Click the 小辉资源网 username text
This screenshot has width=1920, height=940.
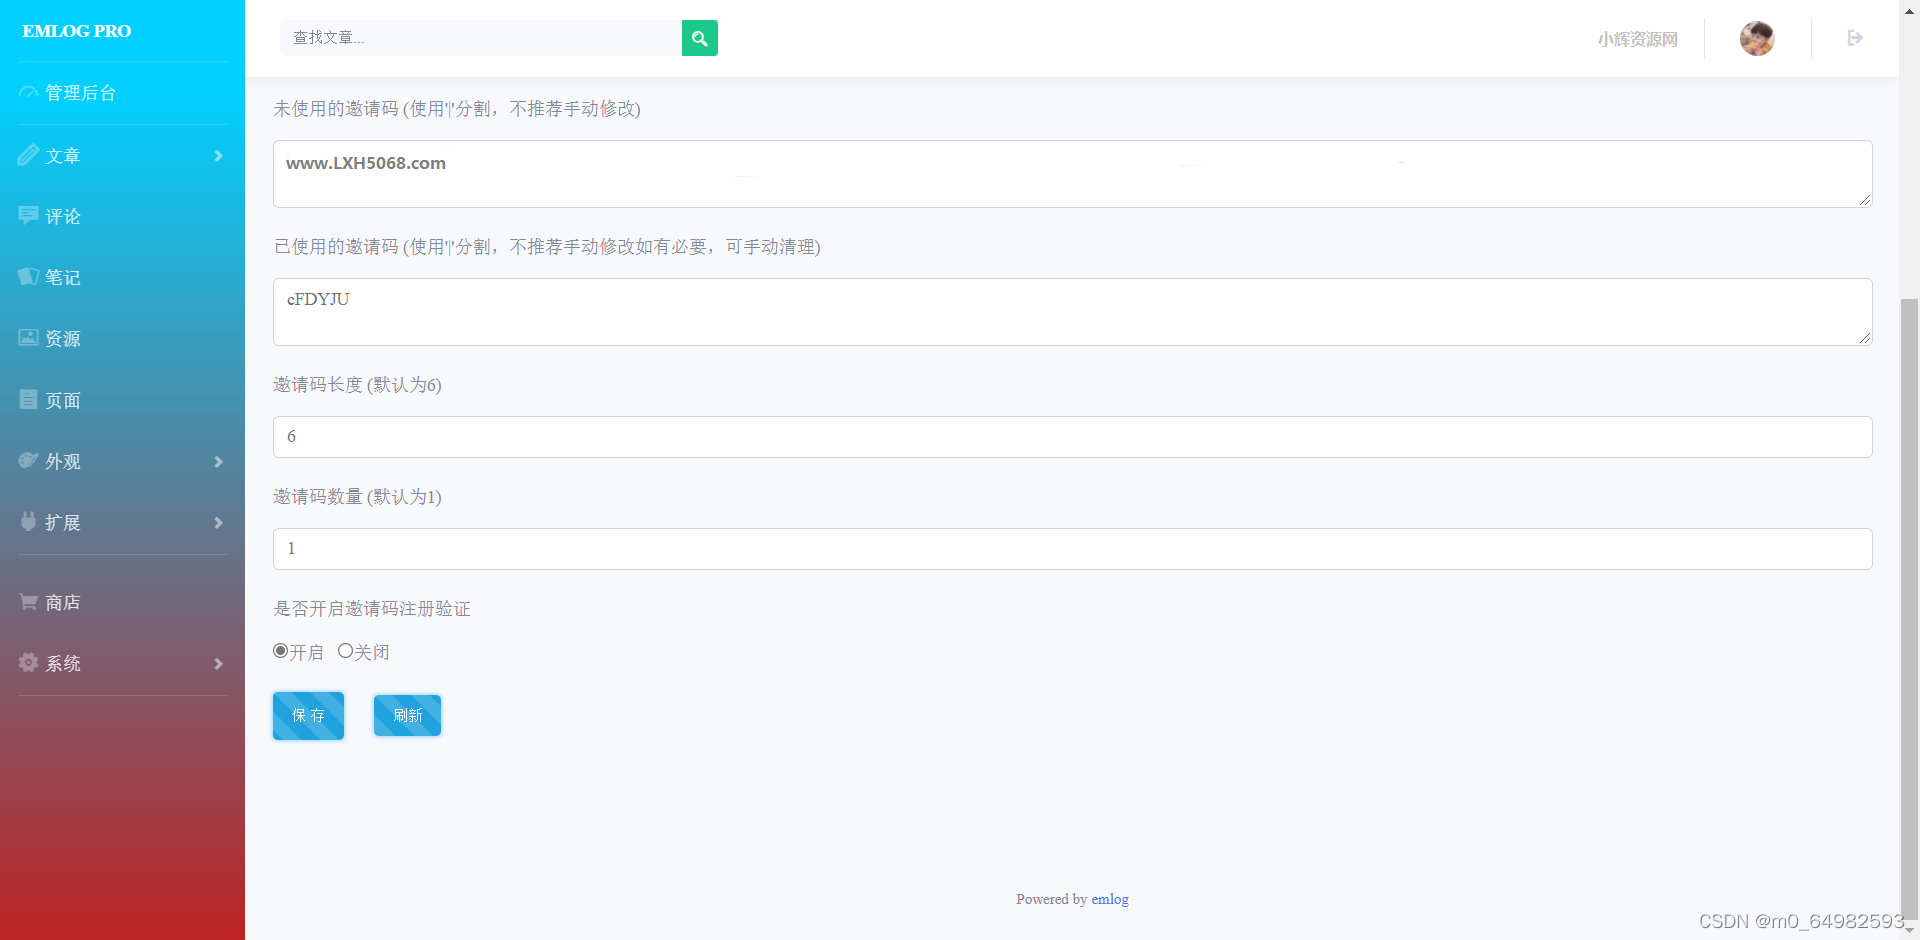coord(1637,39)
